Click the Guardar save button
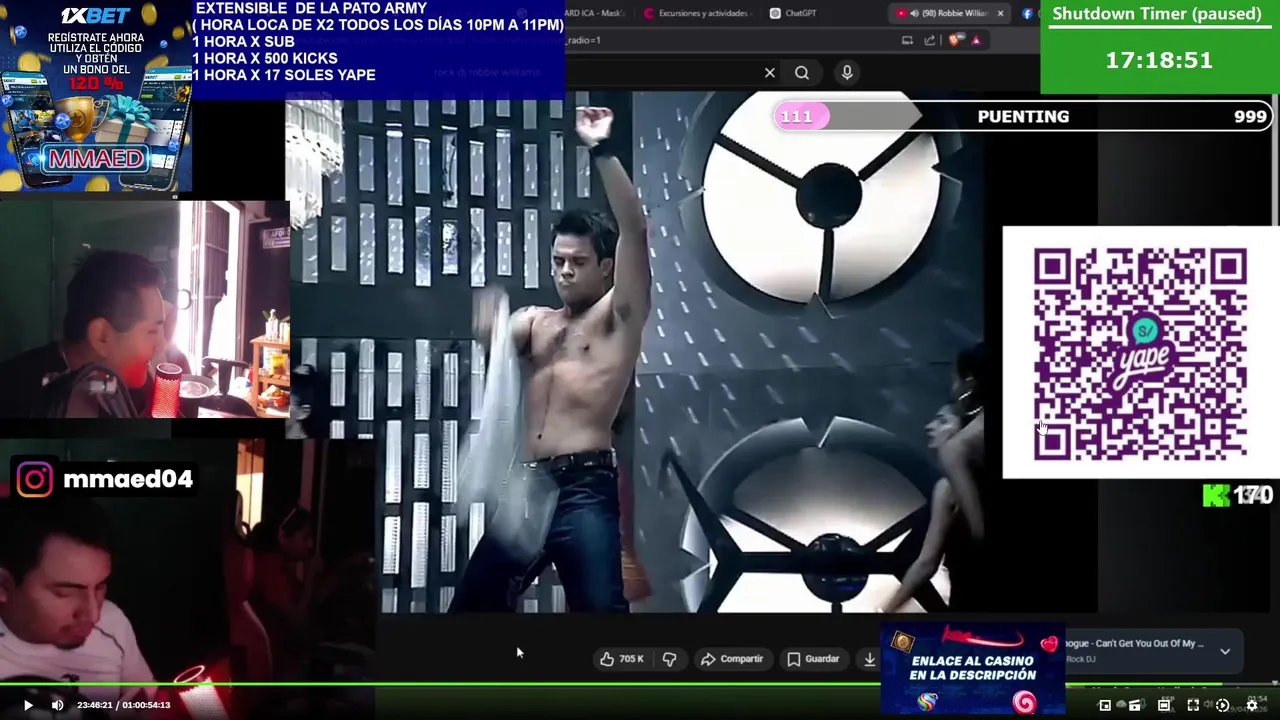This screenshot has height=720, width=1280. pyautogui.click(x=812, y=659)
